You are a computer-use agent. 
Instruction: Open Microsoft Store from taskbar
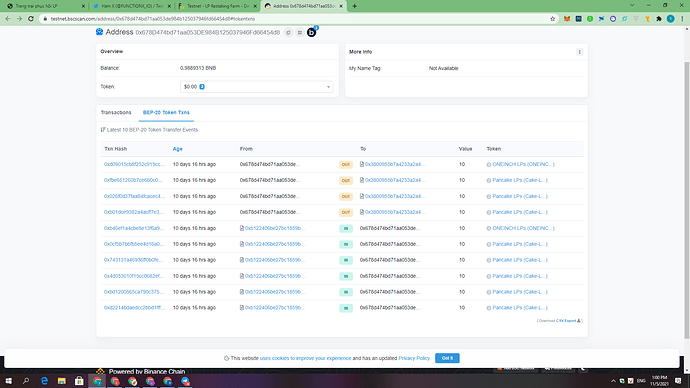coord(79,381)
